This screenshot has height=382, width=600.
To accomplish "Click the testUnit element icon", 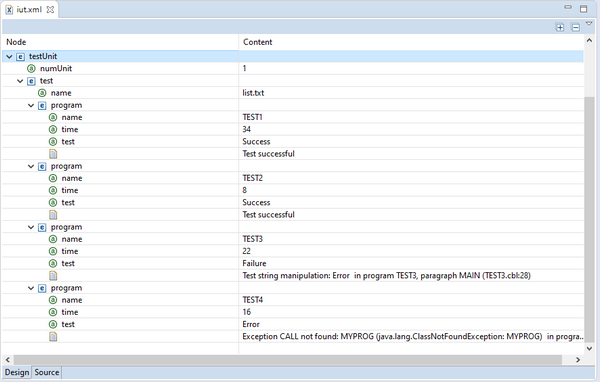I will pos(20,57).
